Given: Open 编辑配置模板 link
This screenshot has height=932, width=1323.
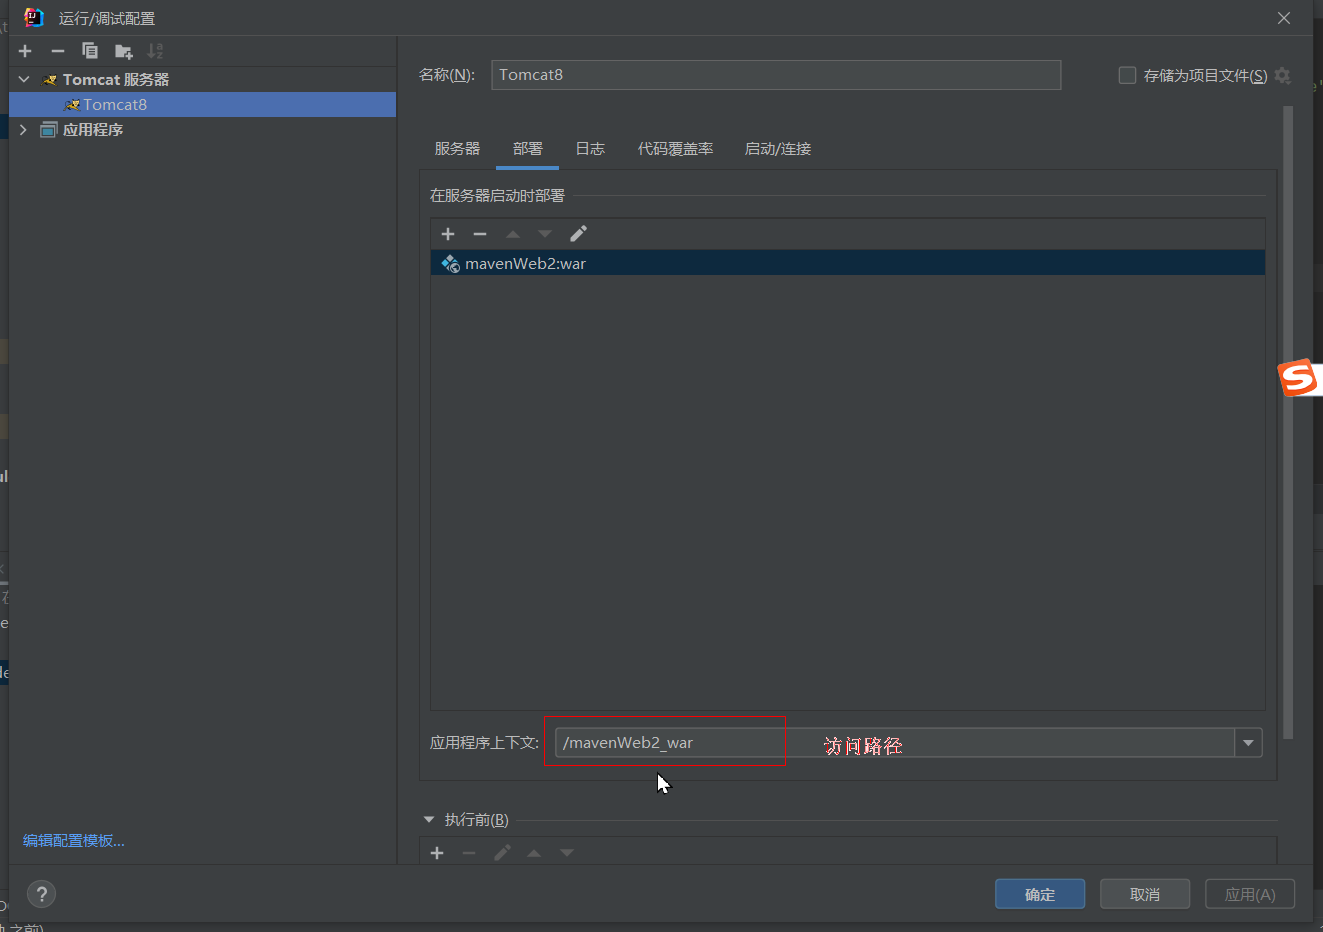Looking at the screenshot, I should pos(74,841).
